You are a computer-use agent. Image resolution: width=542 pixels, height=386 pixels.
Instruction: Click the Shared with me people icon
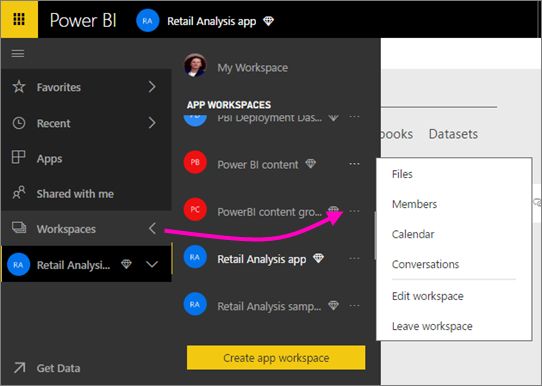coord(19,192)
